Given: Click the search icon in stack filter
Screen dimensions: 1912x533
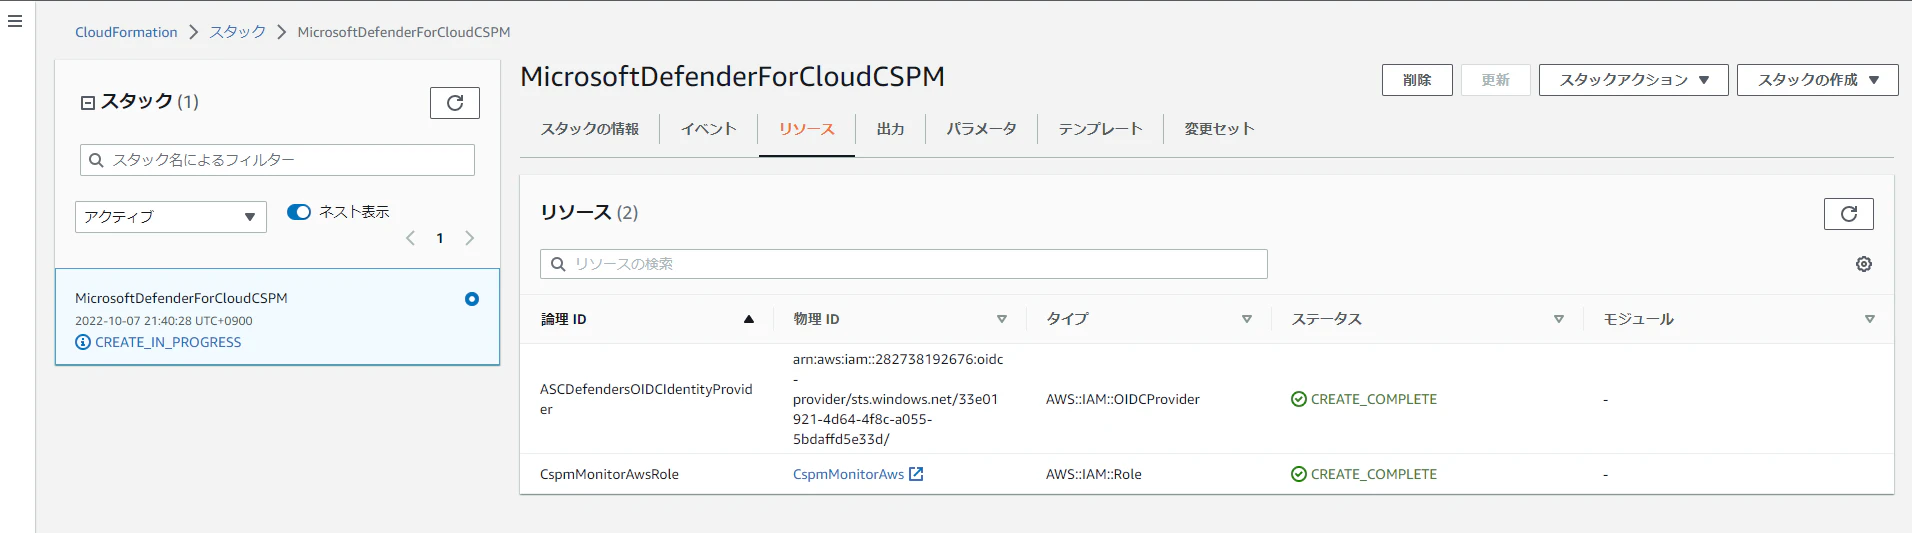Looking at the screenshot, I should tap(96, 160).
